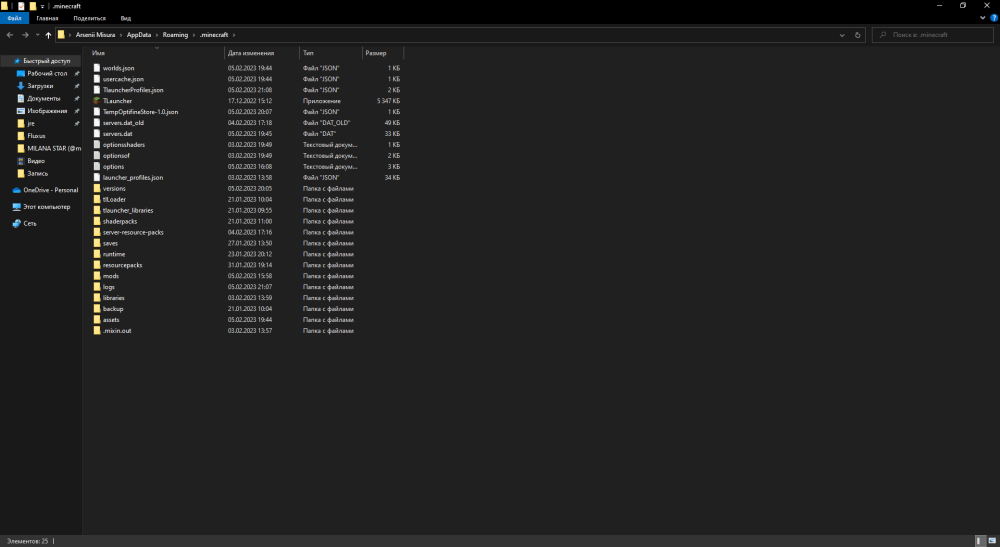This screenshot has width=1000, height=547.
Task: Select TempOptifineStore-1.0.json file name
Action: tap(140, 112)
